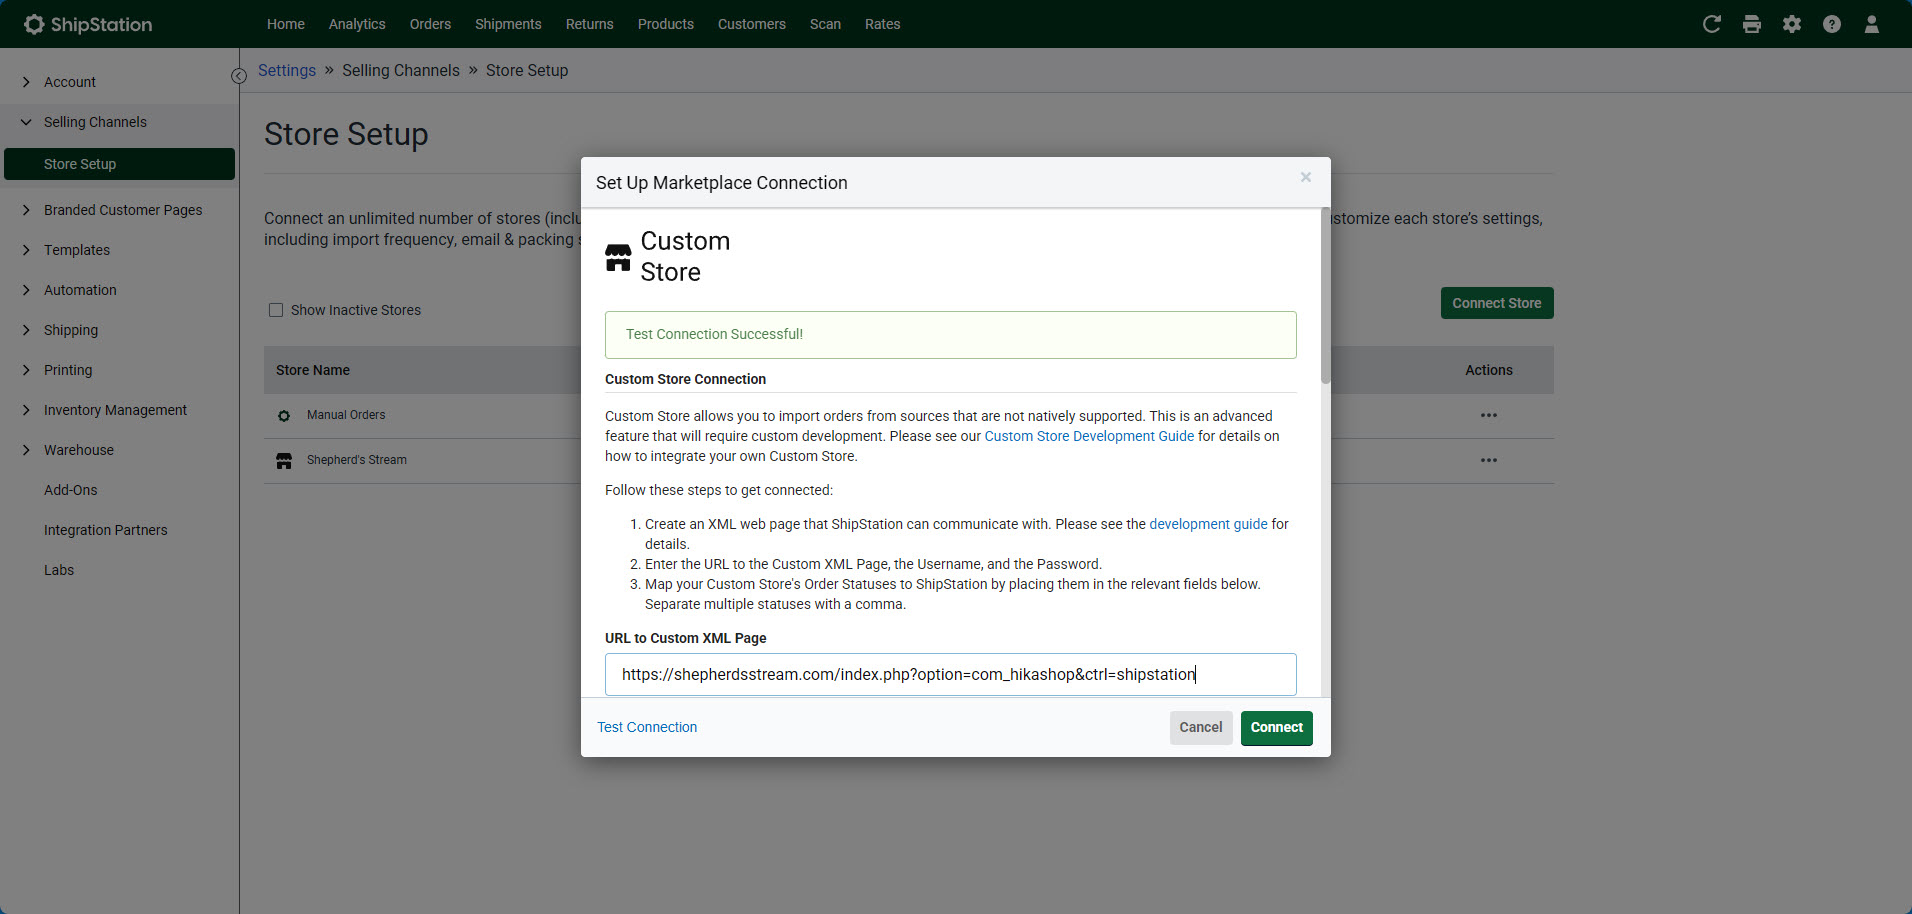Open actions menu for Manual Orders
Screen dimensions: 1912x914
click(x=1488, y=415)
